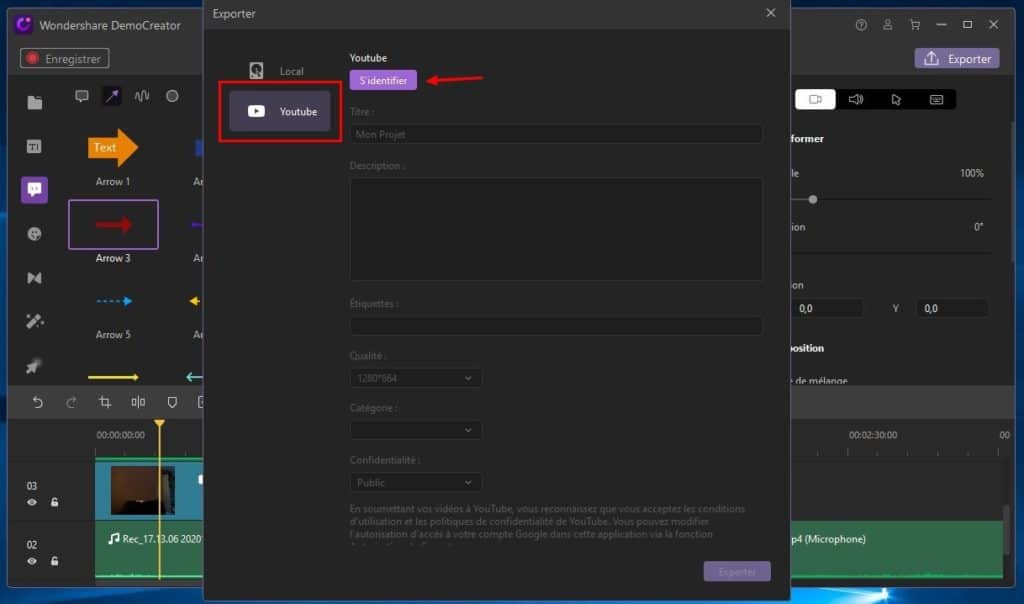Open the transitions panel icon
The width and height of the screenshot is (1024, 604).
tap(35, 278)
